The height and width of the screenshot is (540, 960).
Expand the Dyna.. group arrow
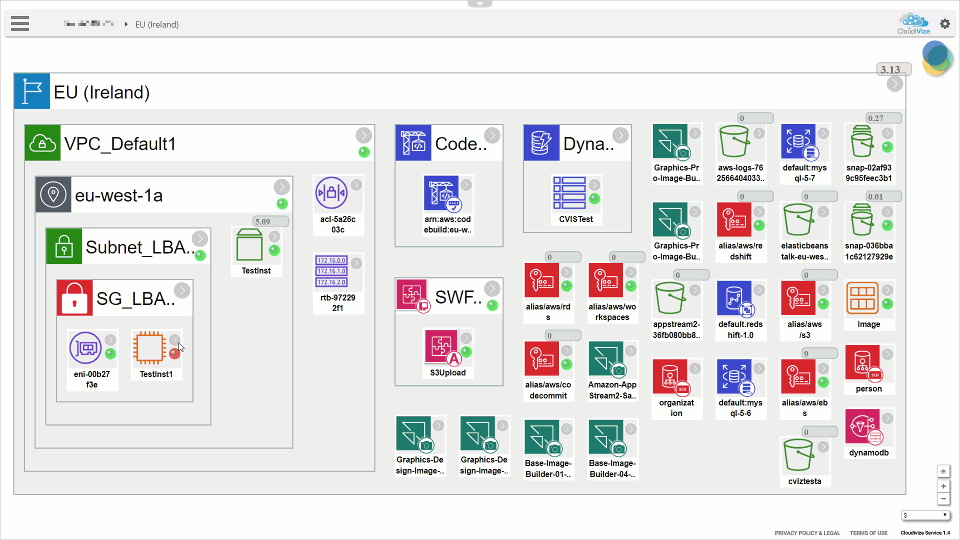coord(621,135)
